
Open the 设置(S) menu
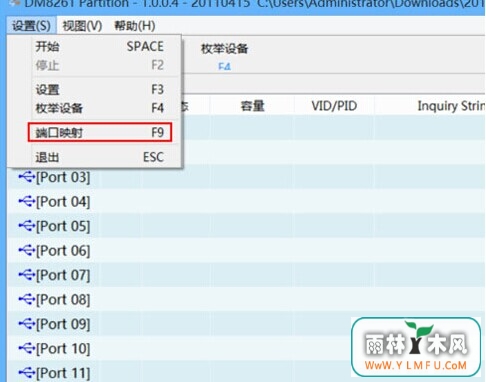coord(31,26)
